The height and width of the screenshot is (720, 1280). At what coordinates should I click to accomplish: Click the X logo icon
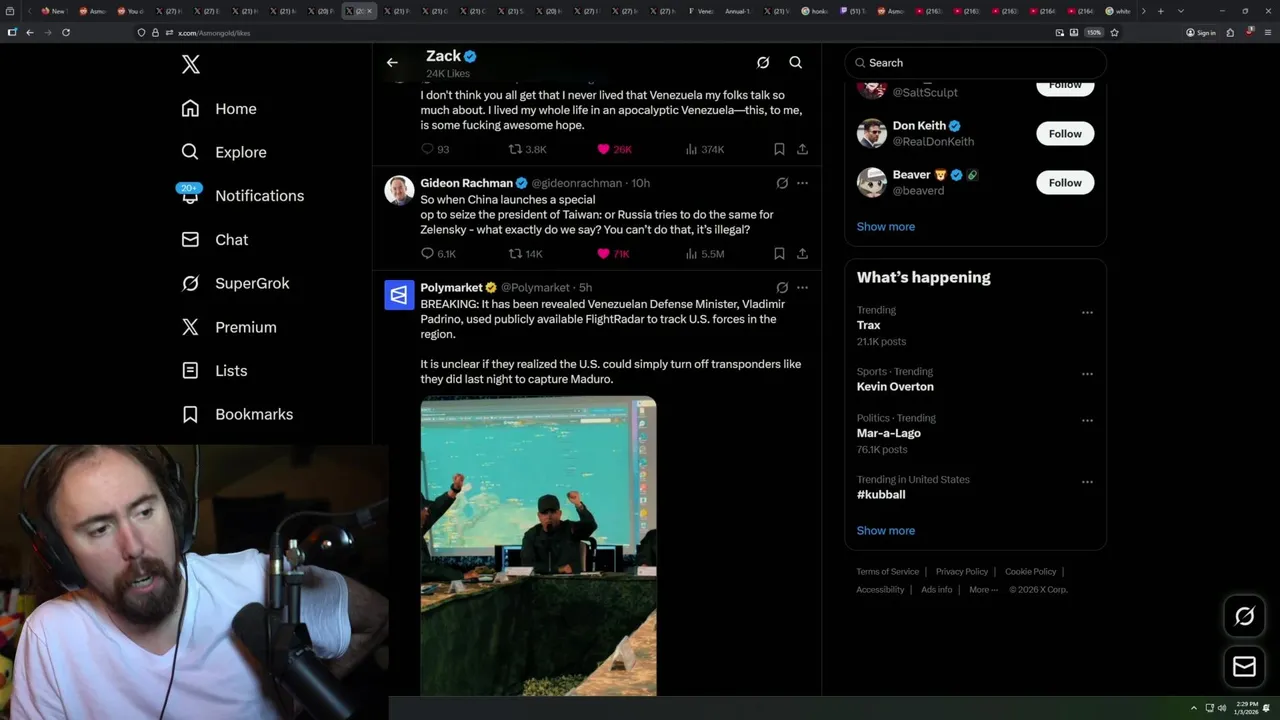point(191,65)
